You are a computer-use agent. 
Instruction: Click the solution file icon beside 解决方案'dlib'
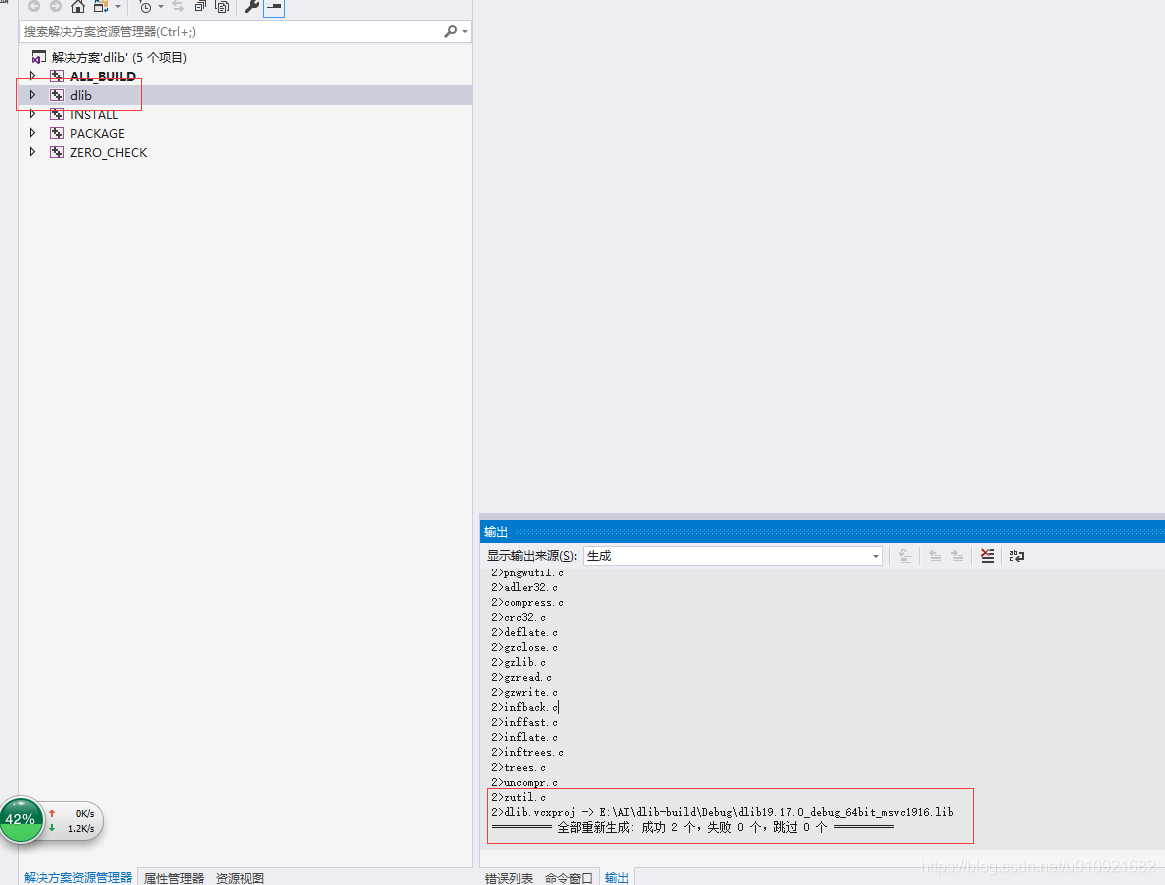click(39, 57)
